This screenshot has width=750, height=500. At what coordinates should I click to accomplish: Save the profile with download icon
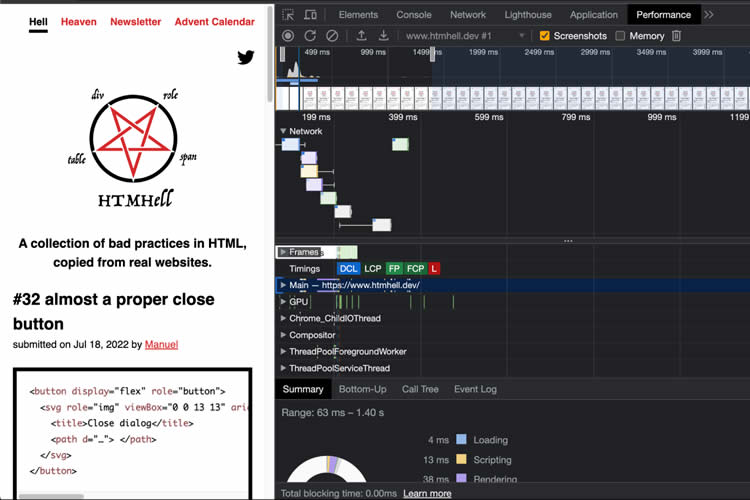click(x=384, y=35)
